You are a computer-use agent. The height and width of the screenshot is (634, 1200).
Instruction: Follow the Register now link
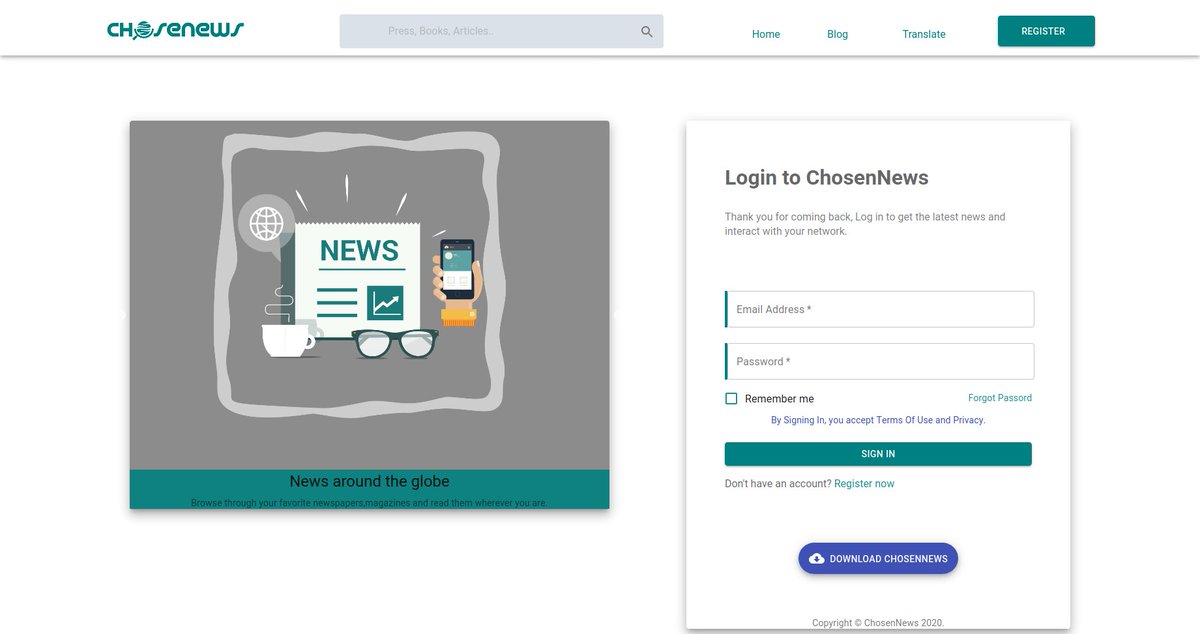coord(864,484)
